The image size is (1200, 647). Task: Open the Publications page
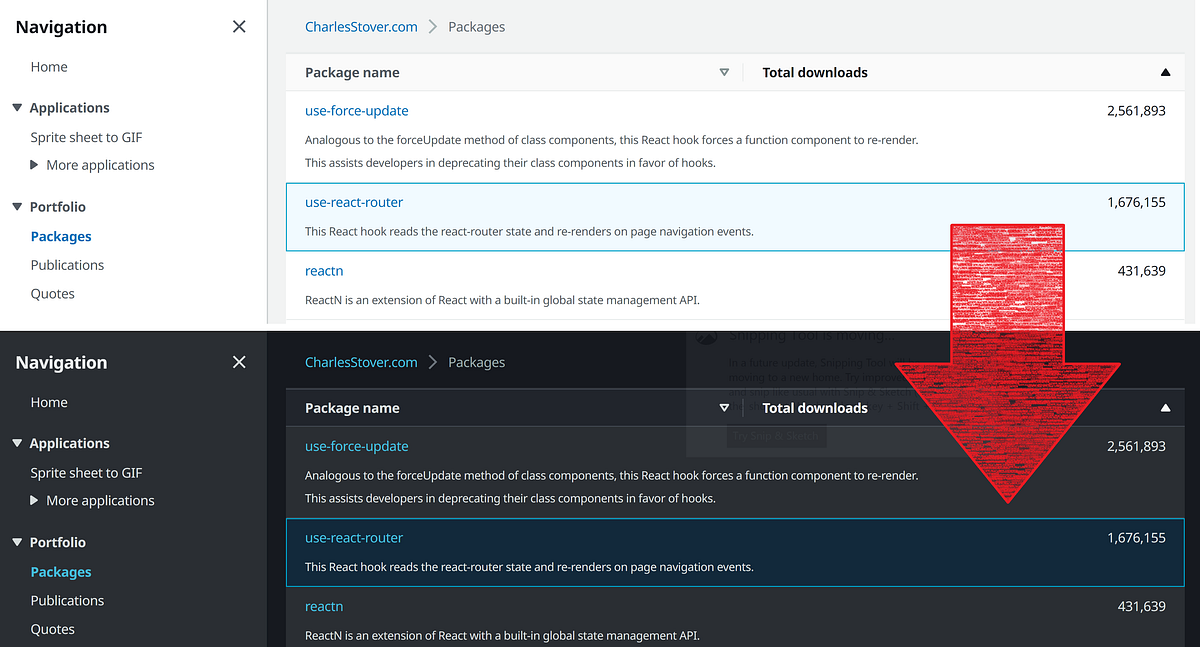tap(67, 264)
